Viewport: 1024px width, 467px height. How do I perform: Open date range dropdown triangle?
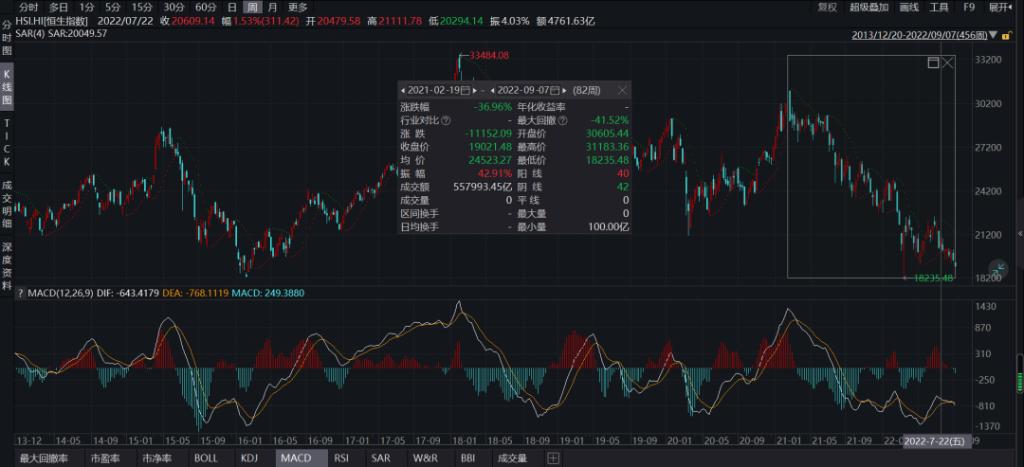tap(992, 35)
